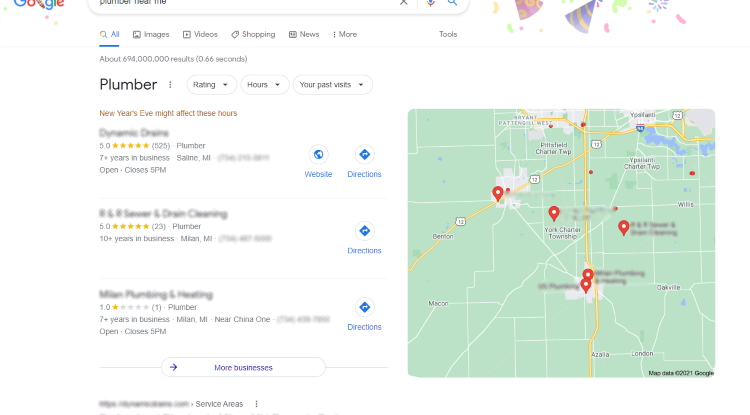Viewport: 750px width, 415px height.
Task: Open three-dot menu next to Service Areas result
Action: (256, 404)
